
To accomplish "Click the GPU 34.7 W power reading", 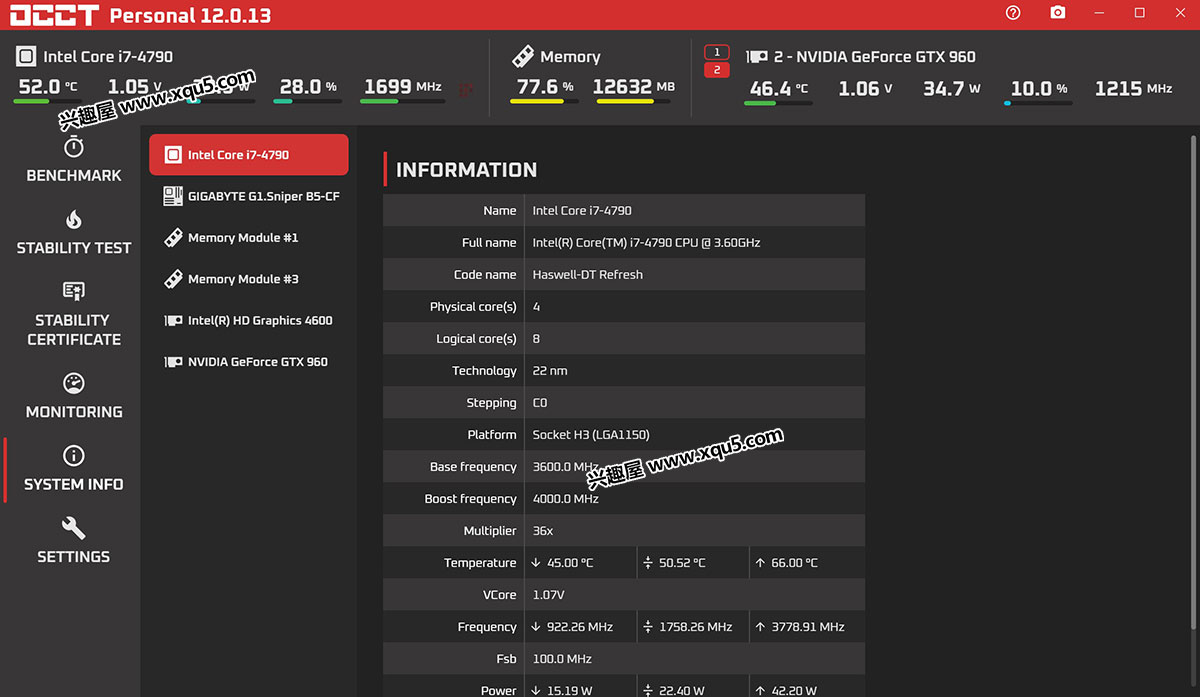I will (951, 88).
